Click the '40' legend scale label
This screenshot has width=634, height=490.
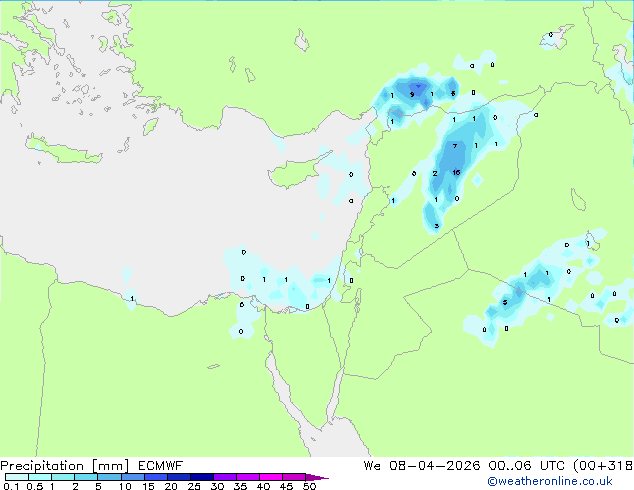263,486
